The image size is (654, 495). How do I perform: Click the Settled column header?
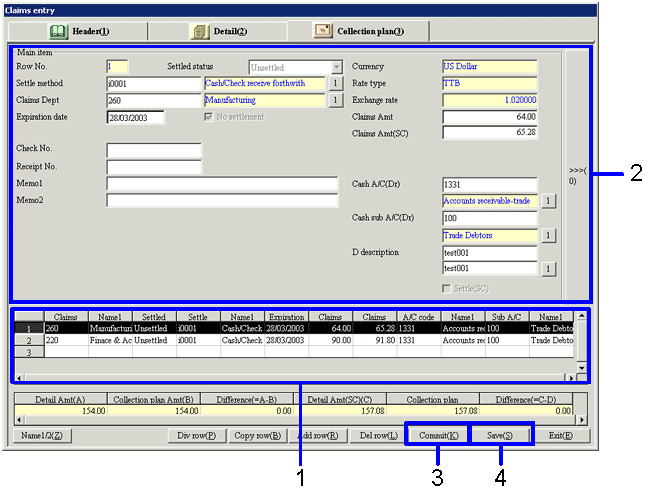click(x=154, y=317)
